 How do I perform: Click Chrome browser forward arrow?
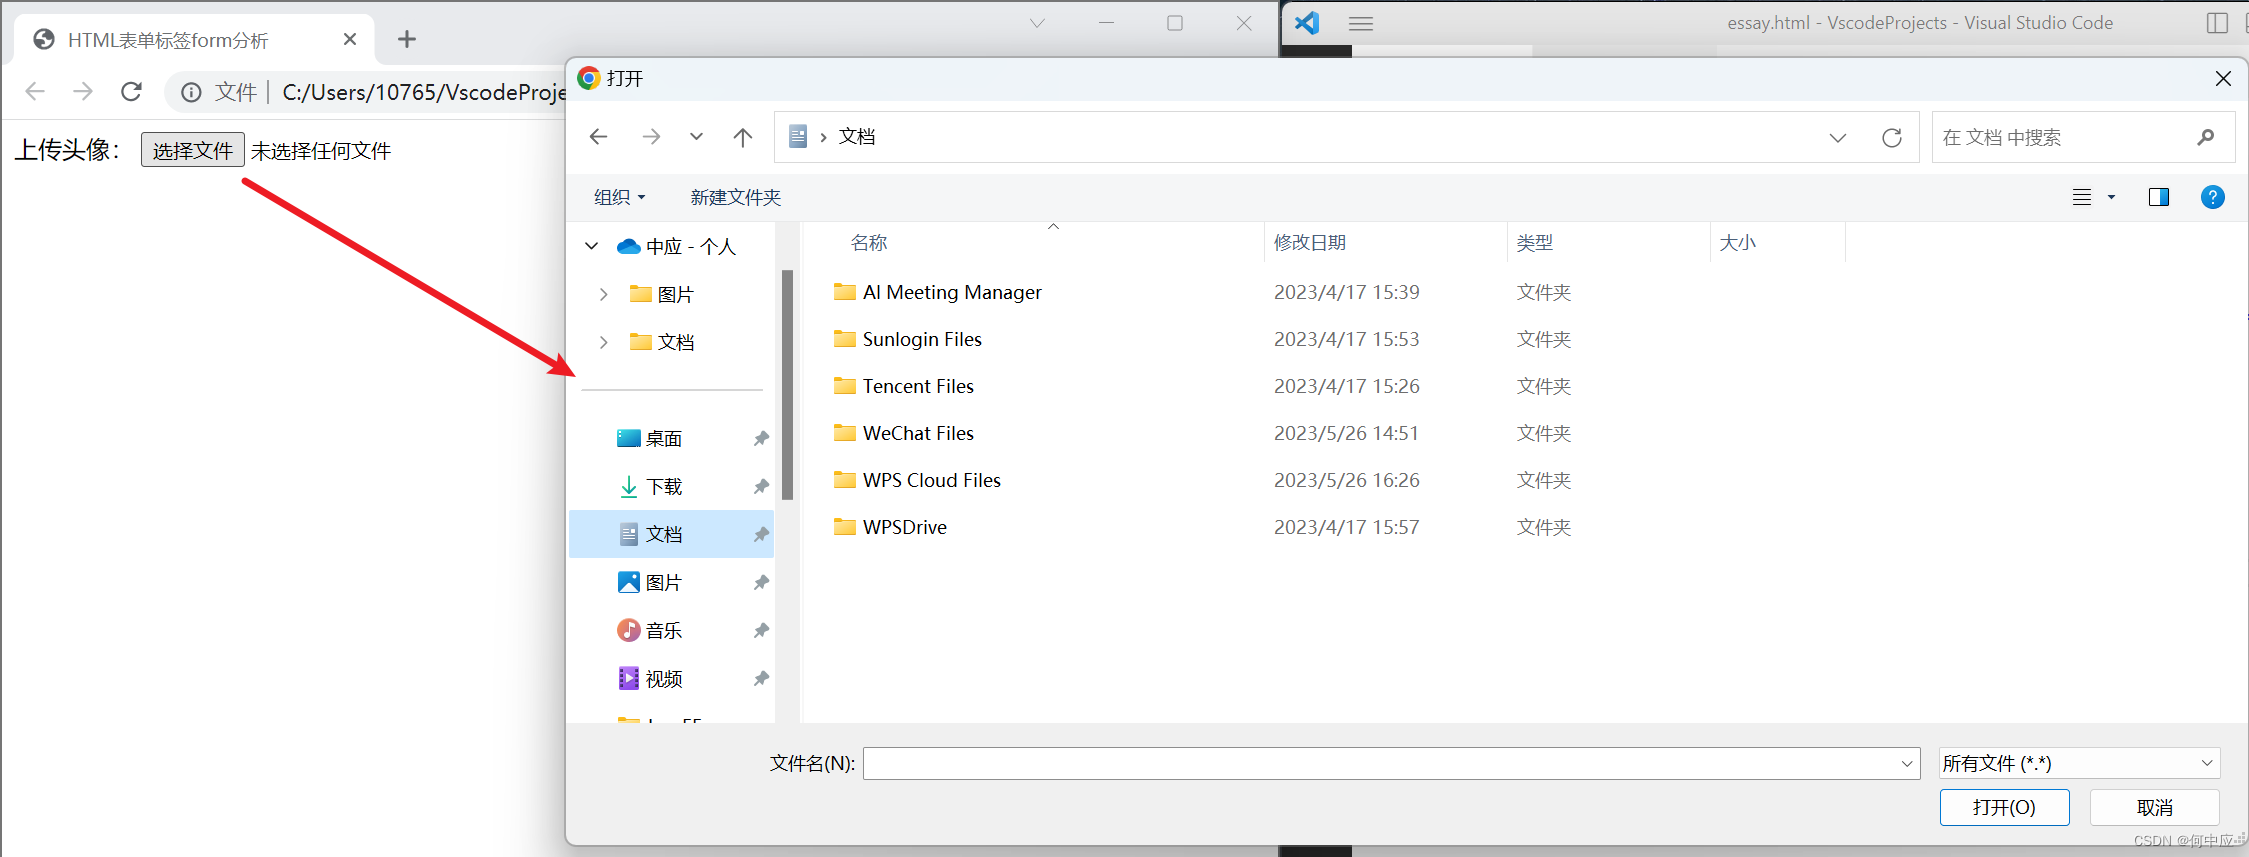point(83,92)
